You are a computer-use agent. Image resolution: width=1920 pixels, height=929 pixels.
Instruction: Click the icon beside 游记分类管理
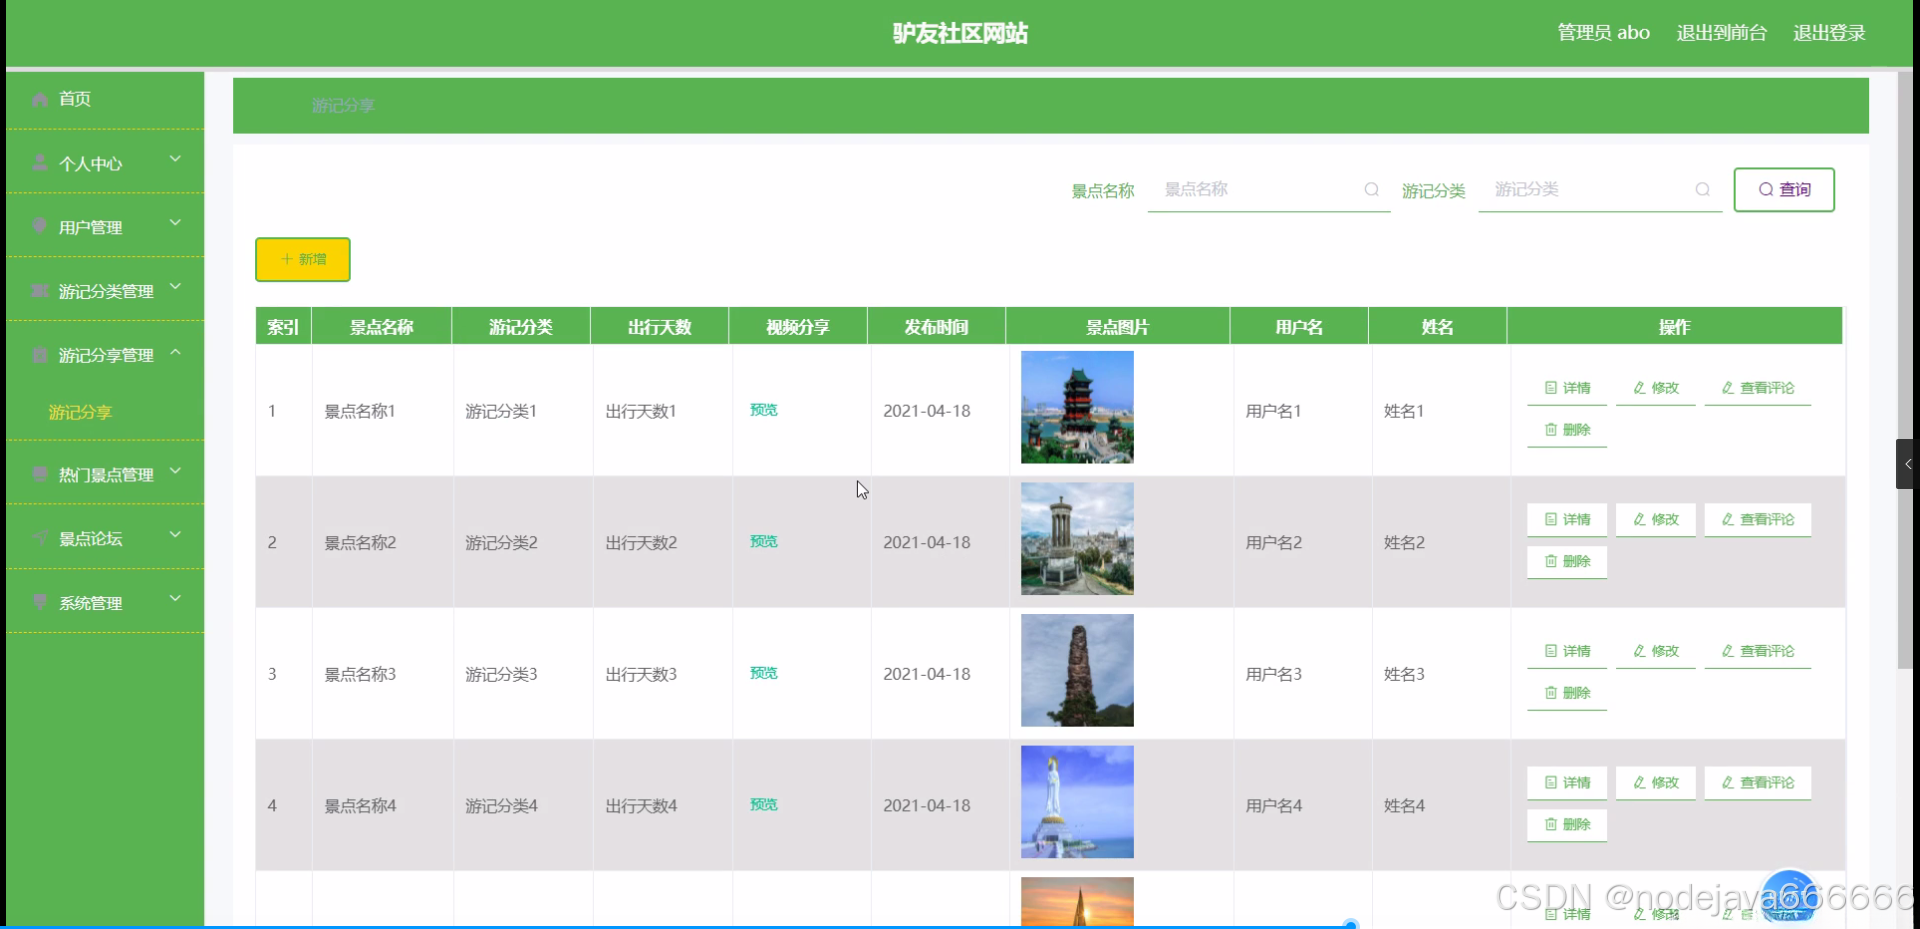click(40, 291)
